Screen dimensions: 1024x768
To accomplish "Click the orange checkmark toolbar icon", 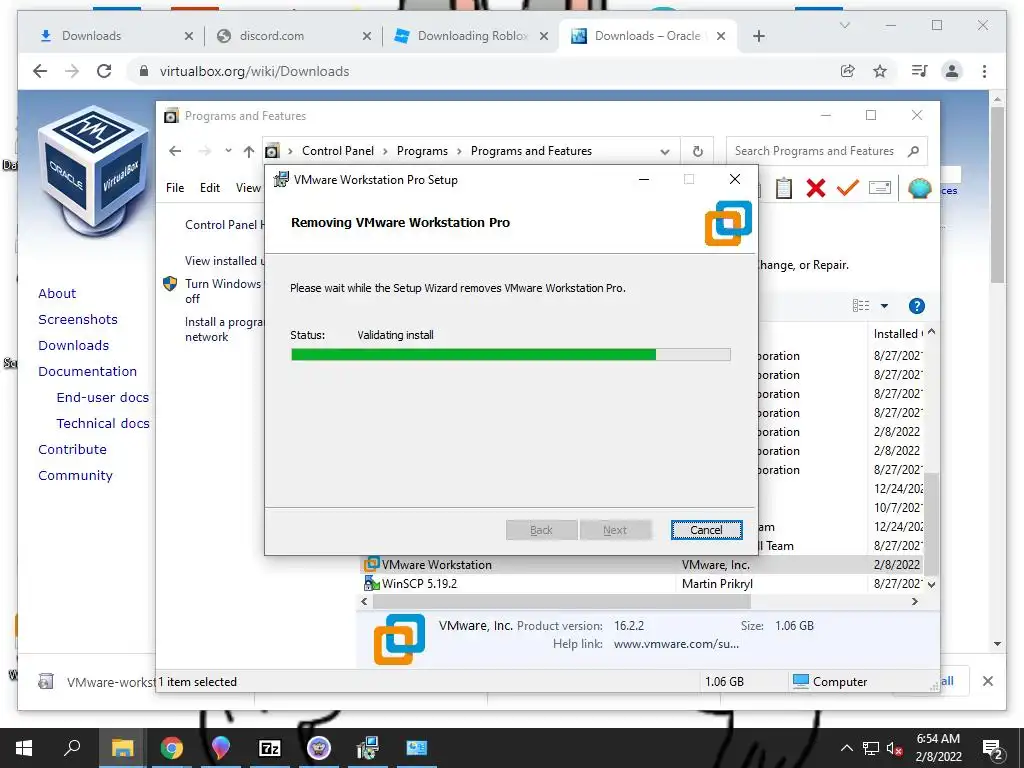I will pyautogui.click(x=848, y=188).
